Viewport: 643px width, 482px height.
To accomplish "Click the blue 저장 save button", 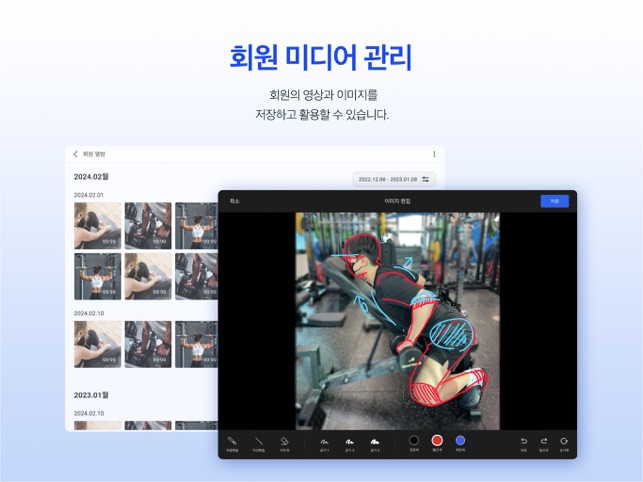I will [x=554, y=201].
